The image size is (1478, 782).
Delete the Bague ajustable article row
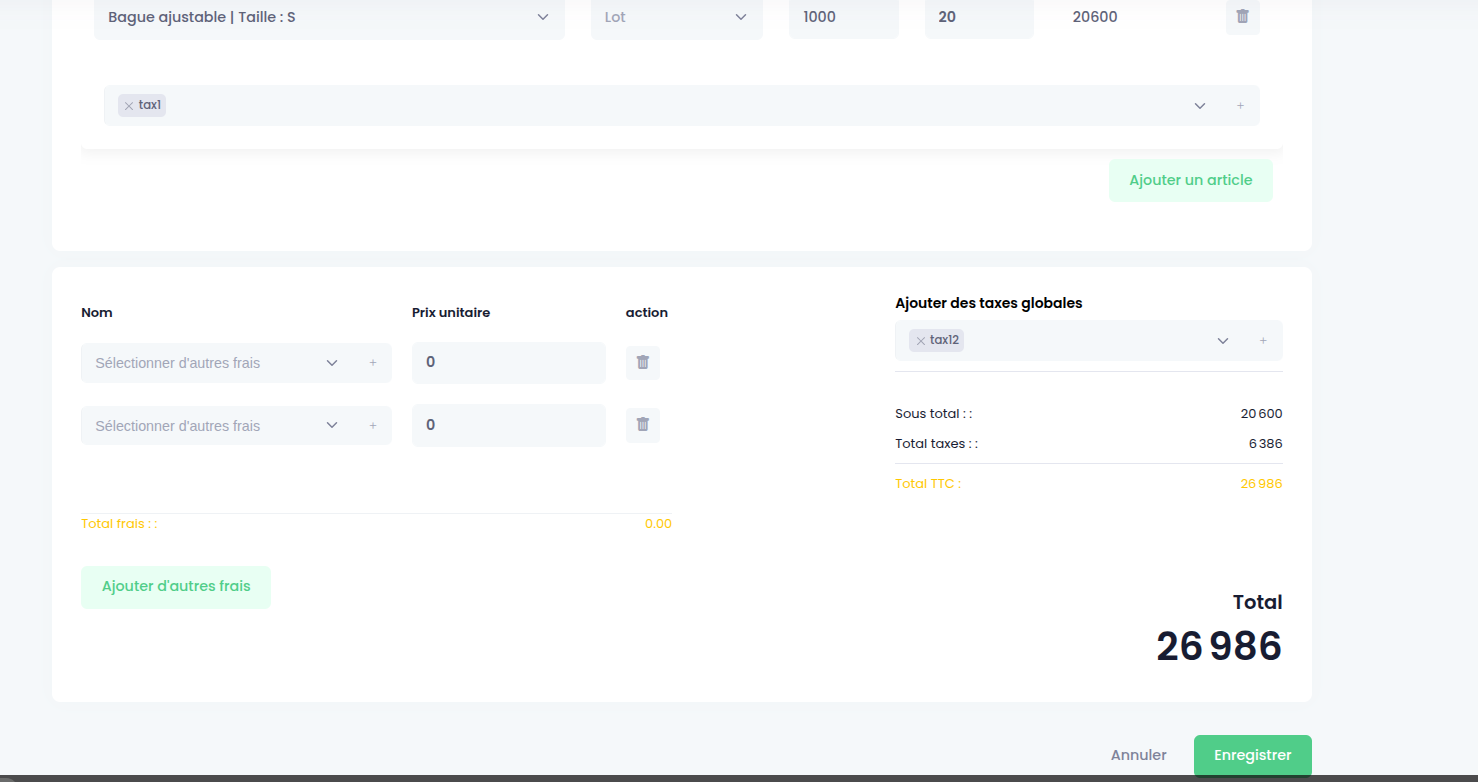(1242, 17)
